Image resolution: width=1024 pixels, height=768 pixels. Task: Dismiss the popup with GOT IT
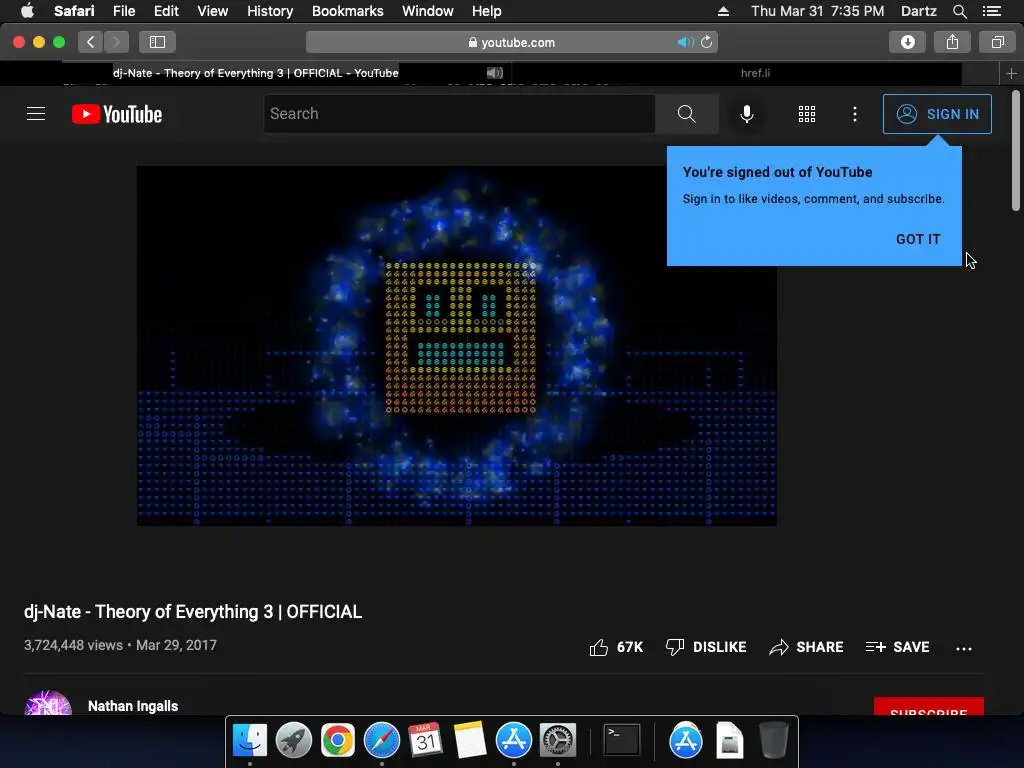pyautogui.click(x=918, y=239)
